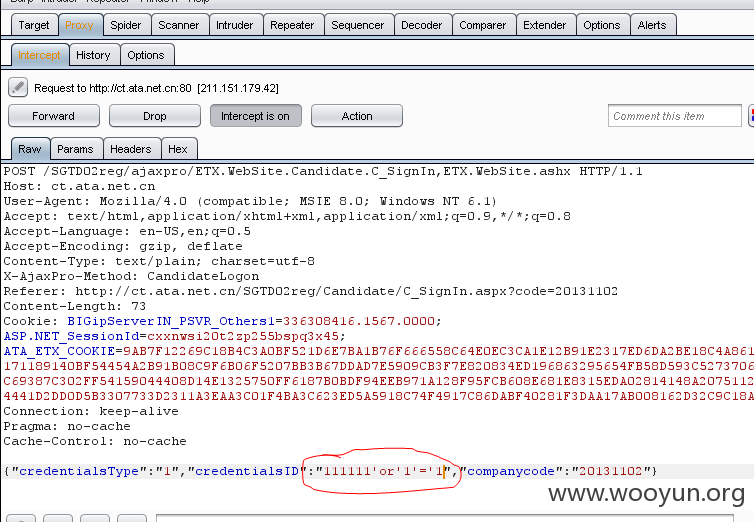Drop the intercepted request
The image size is (754, 522).
(155, 116)
